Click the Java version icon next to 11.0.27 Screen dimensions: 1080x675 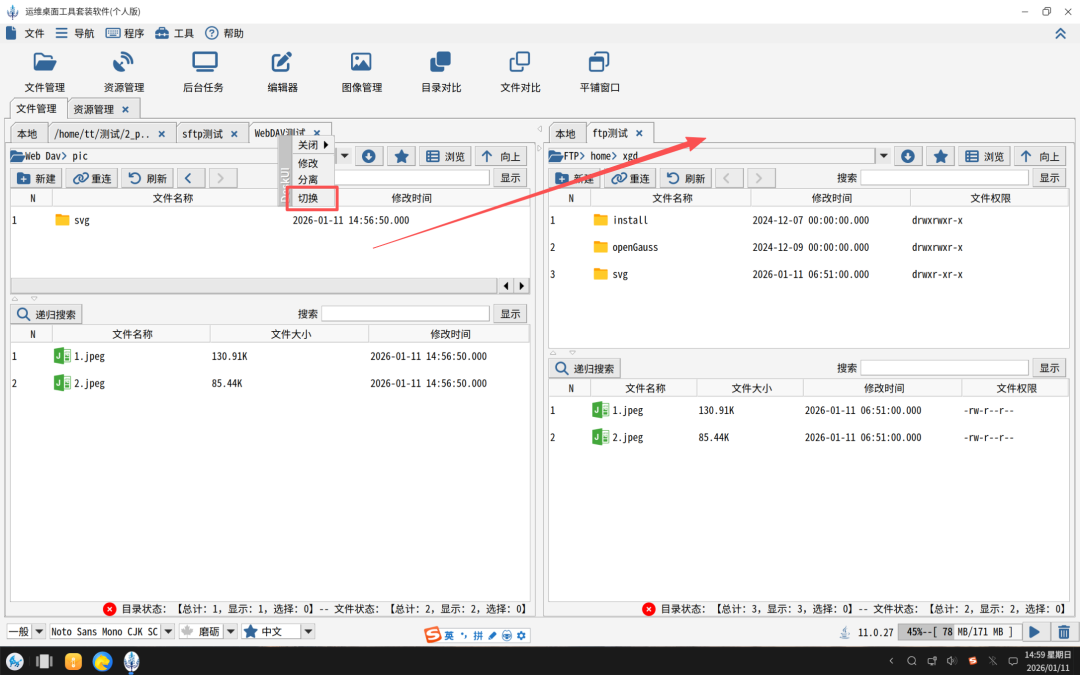coord(845,632)
